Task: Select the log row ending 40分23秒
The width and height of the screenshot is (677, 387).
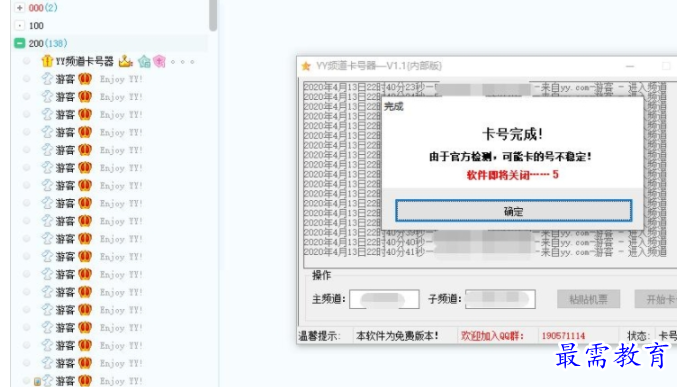Action: (485, 88)
